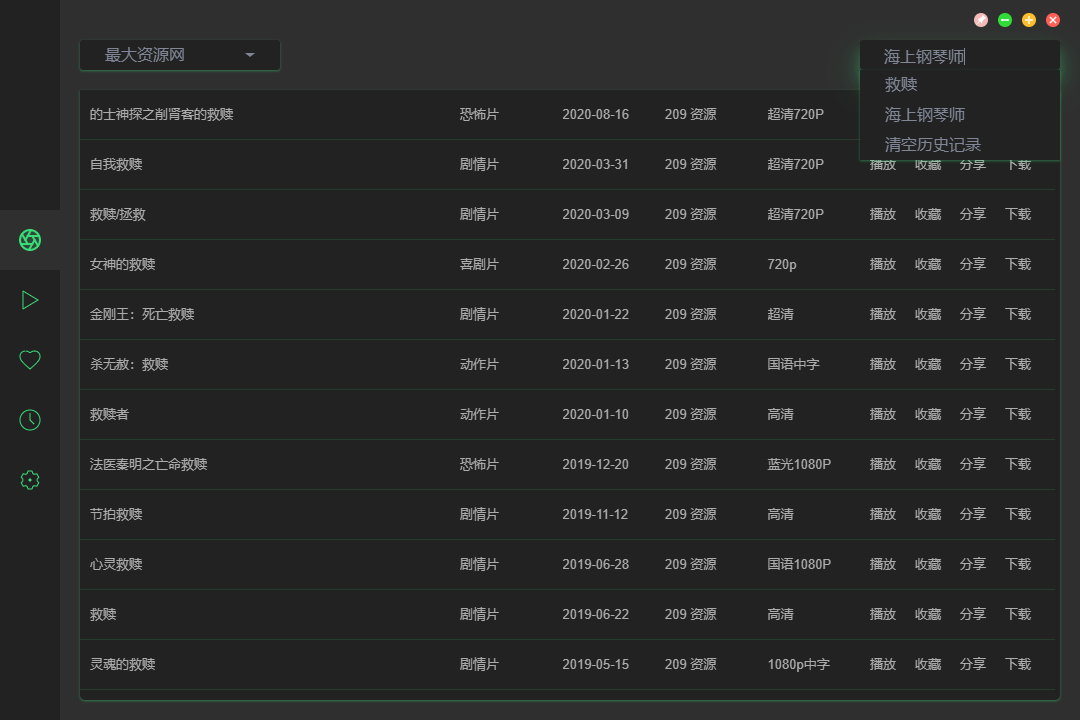Click 收藏 for 救赎者
This screenshot has height=720, width=1080.
927,414
